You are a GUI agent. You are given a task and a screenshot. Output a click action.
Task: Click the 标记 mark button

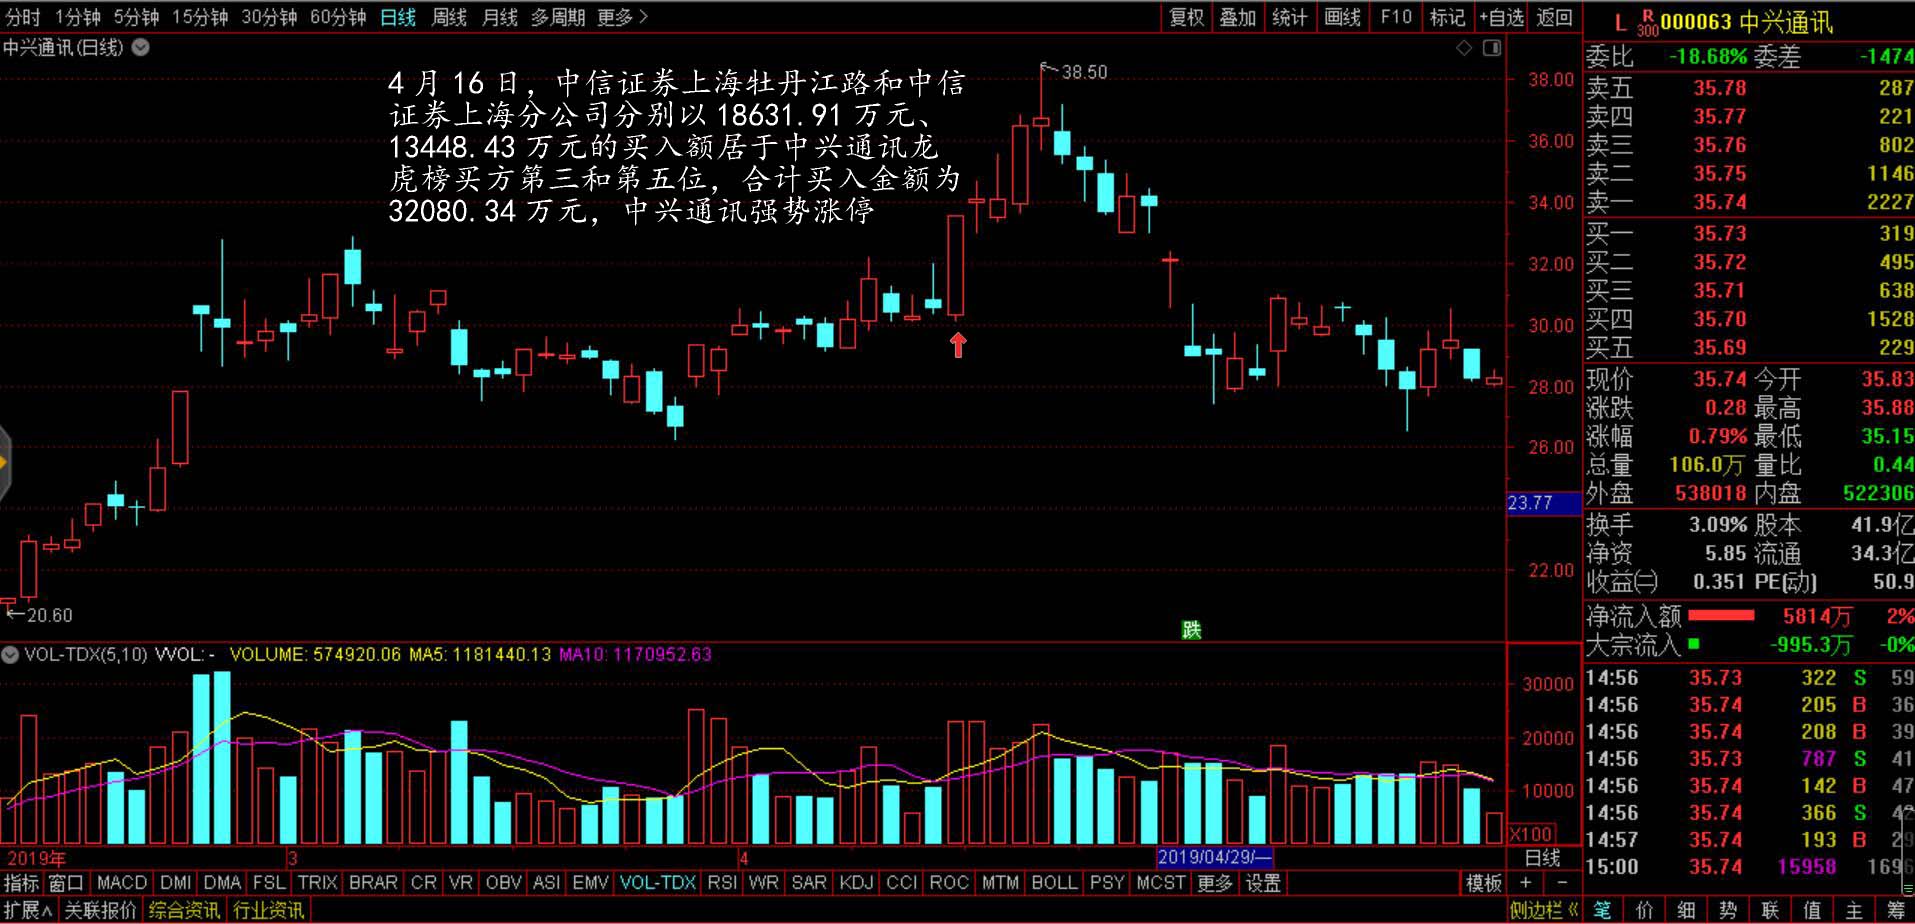(1447, 17)
